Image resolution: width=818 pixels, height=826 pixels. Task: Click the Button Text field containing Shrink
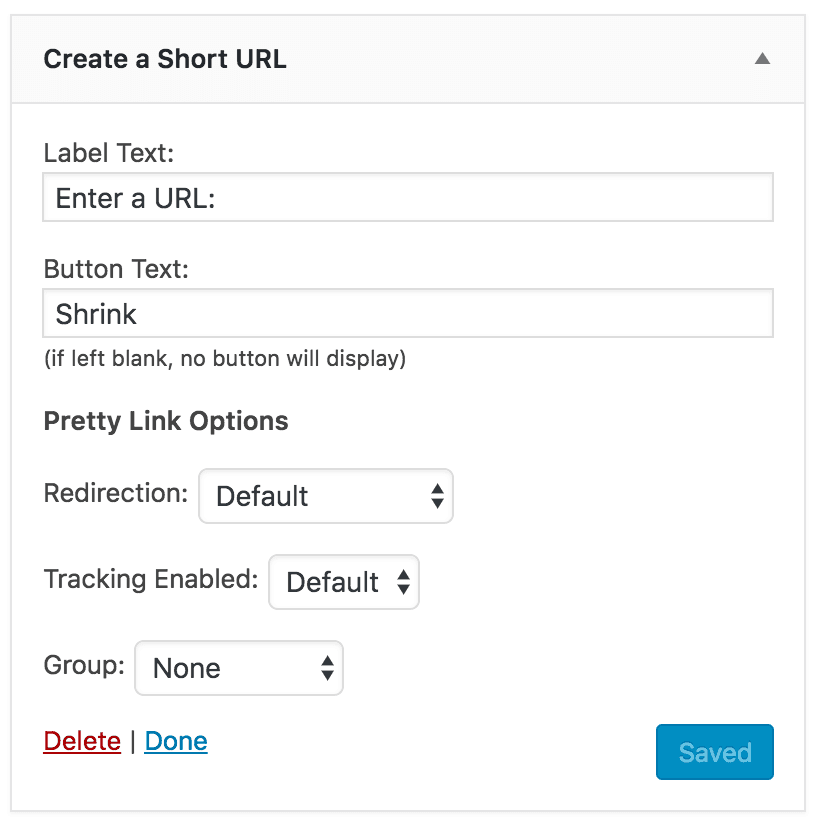[408, 313]
